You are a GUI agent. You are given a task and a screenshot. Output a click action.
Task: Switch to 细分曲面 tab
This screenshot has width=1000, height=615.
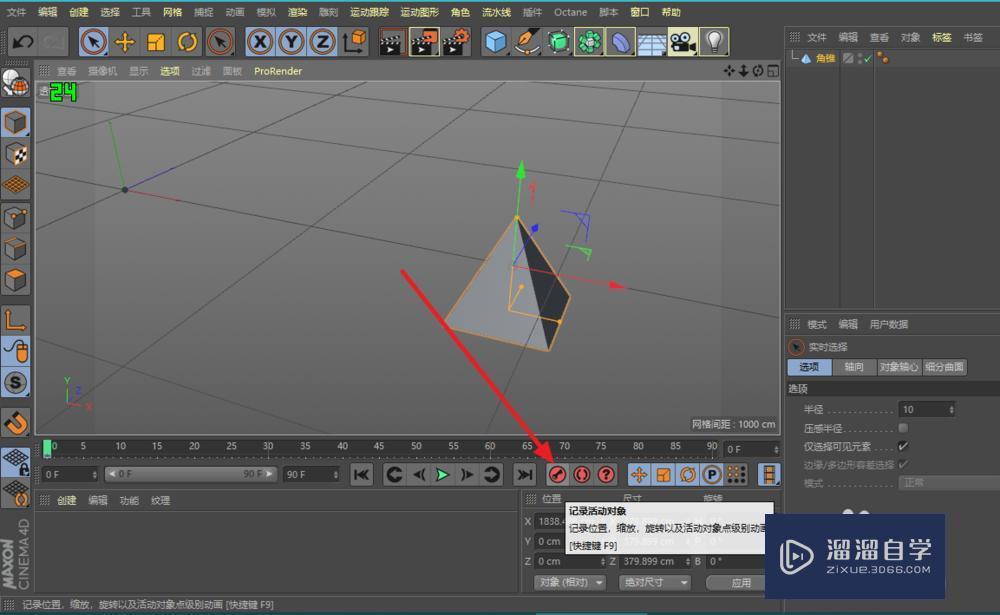click(945, 367)
